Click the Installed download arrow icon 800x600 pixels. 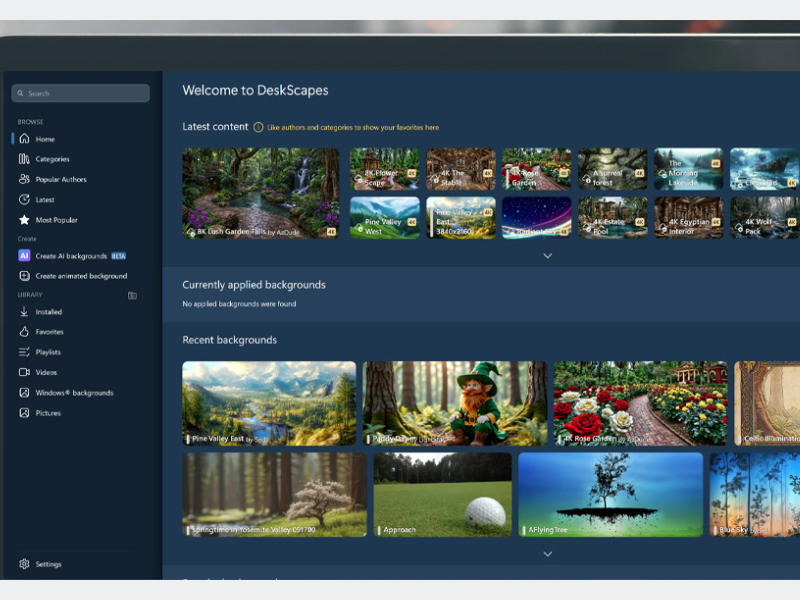click(24, 311)
